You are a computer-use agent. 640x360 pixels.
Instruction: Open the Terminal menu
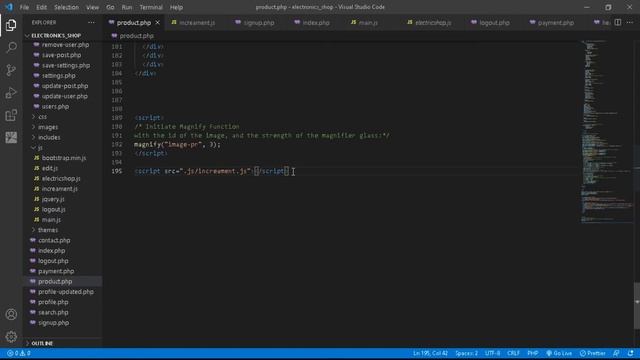151,7
